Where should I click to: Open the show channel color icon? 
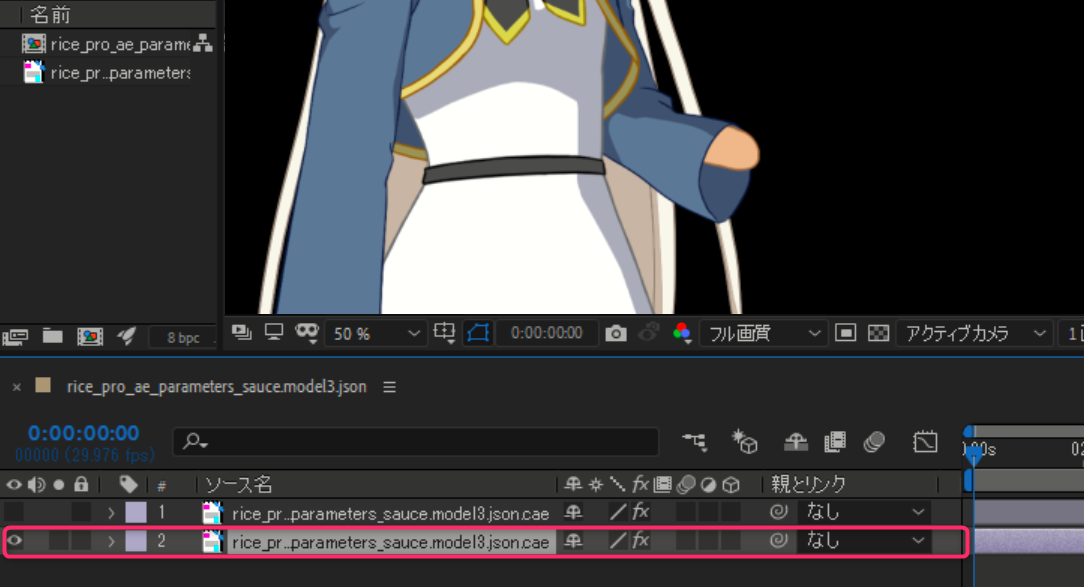coord(682,333)
